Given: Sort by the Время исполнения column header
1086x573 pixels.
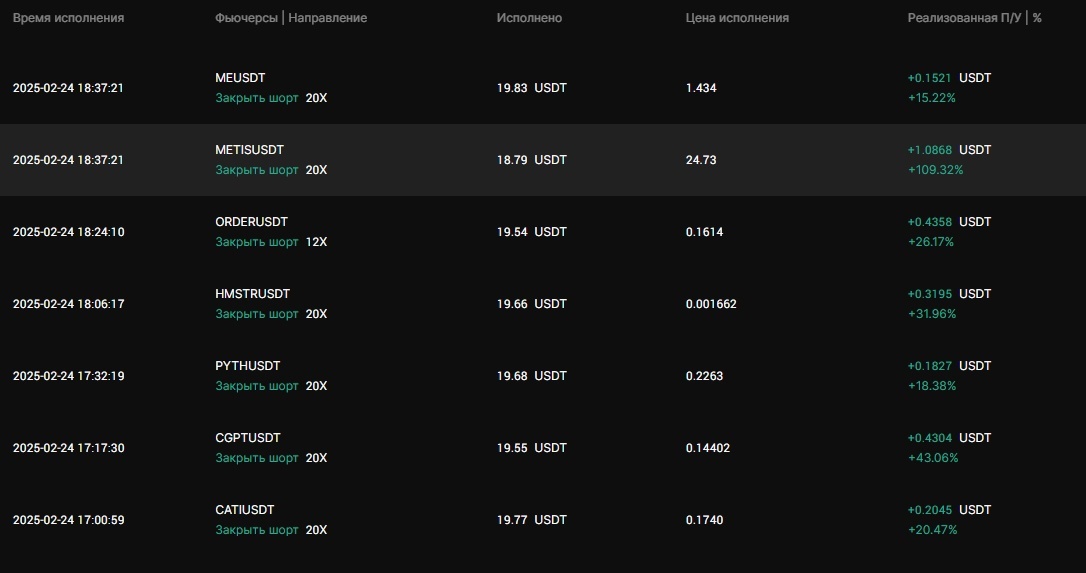Looking at the screenshot, I should (68, 18).
